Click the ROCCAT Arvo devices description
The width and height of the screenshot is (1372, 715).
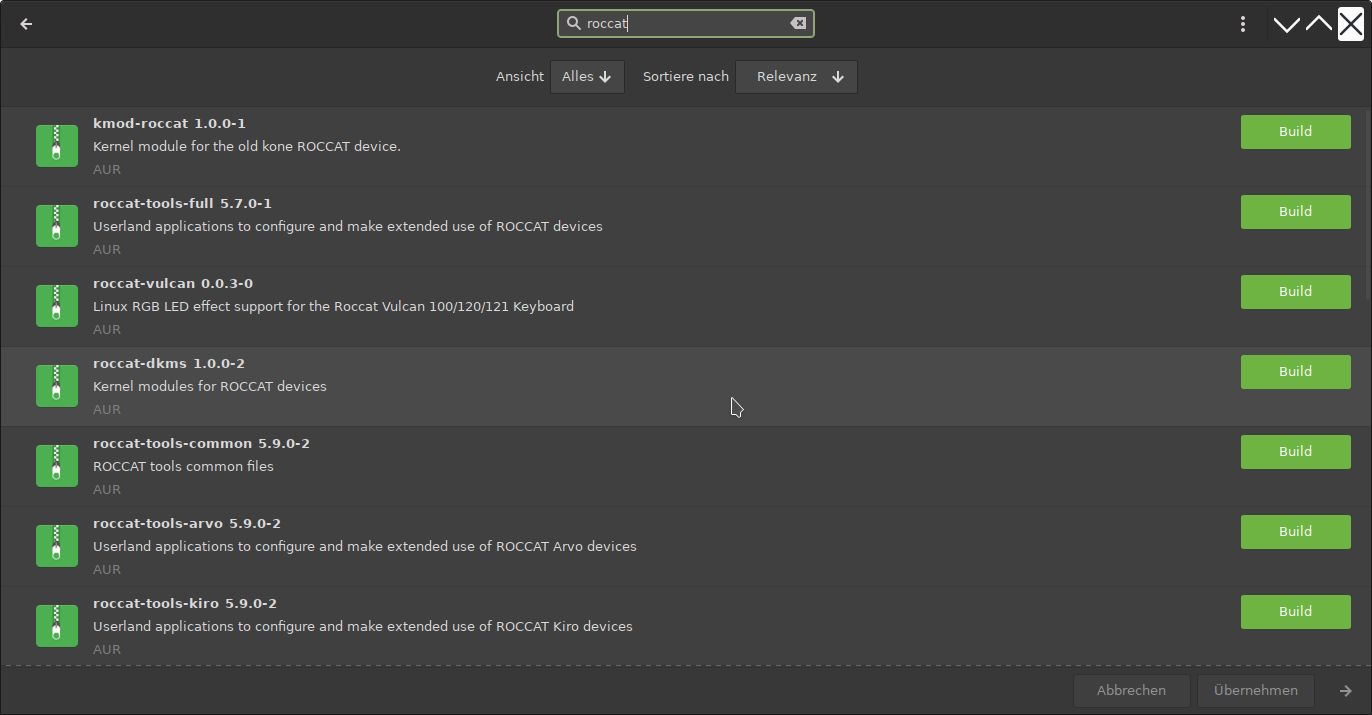click(365, 546)
